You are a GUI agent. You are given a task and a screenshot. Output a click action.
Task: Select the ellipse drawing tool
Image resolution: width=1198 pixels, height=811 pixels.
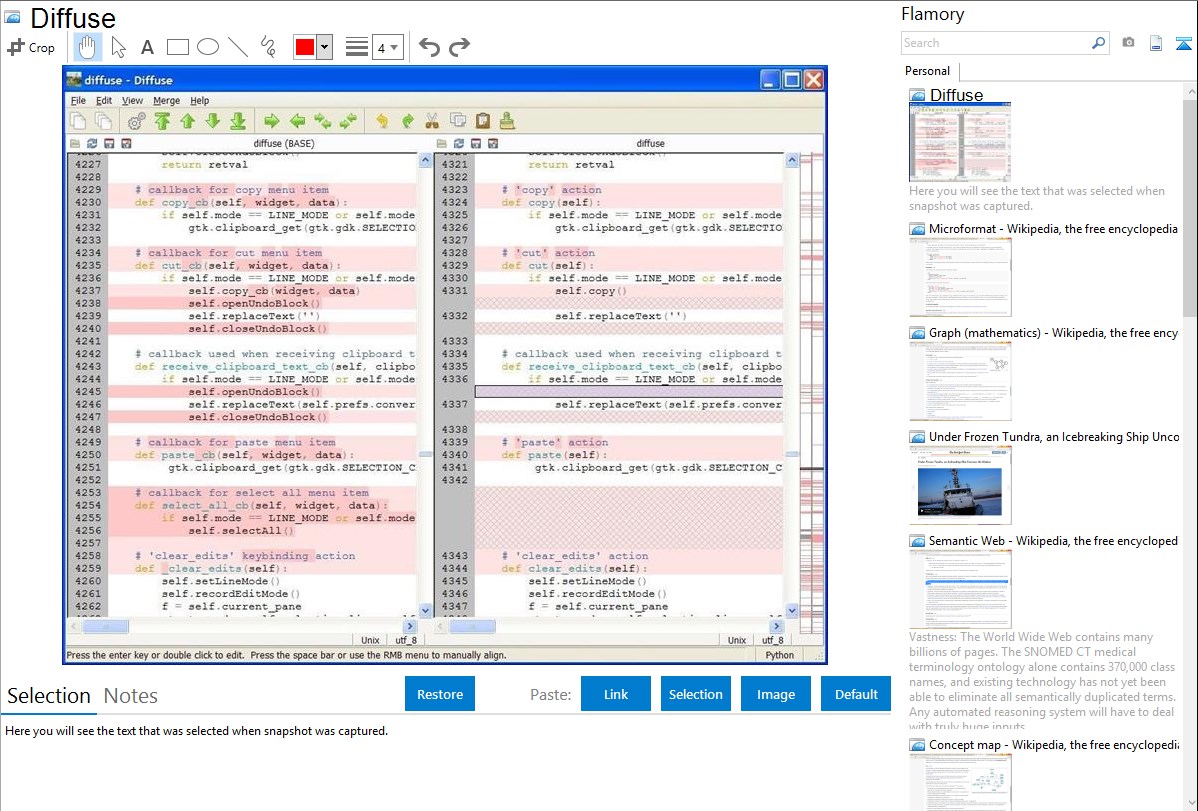(208, 47)
